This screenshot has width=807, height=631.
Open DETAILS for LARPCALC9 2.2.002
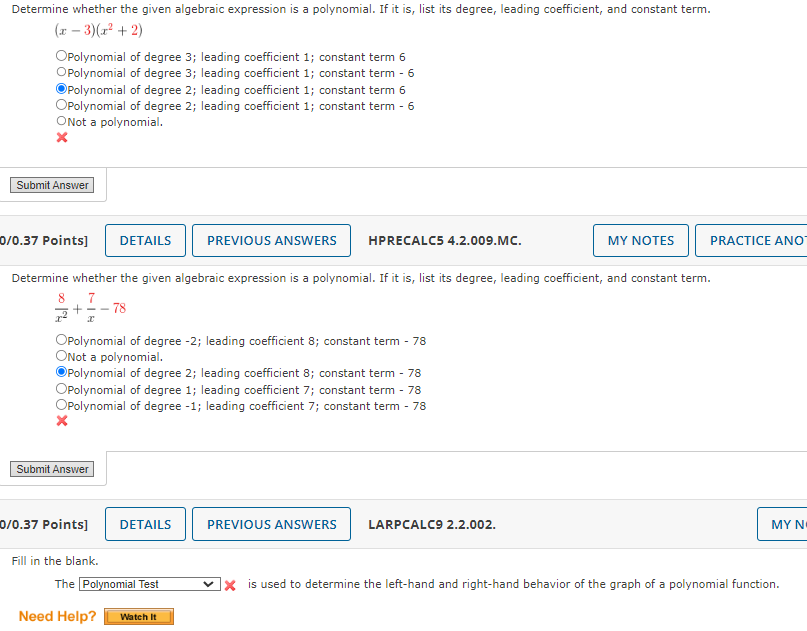[145, 523]
